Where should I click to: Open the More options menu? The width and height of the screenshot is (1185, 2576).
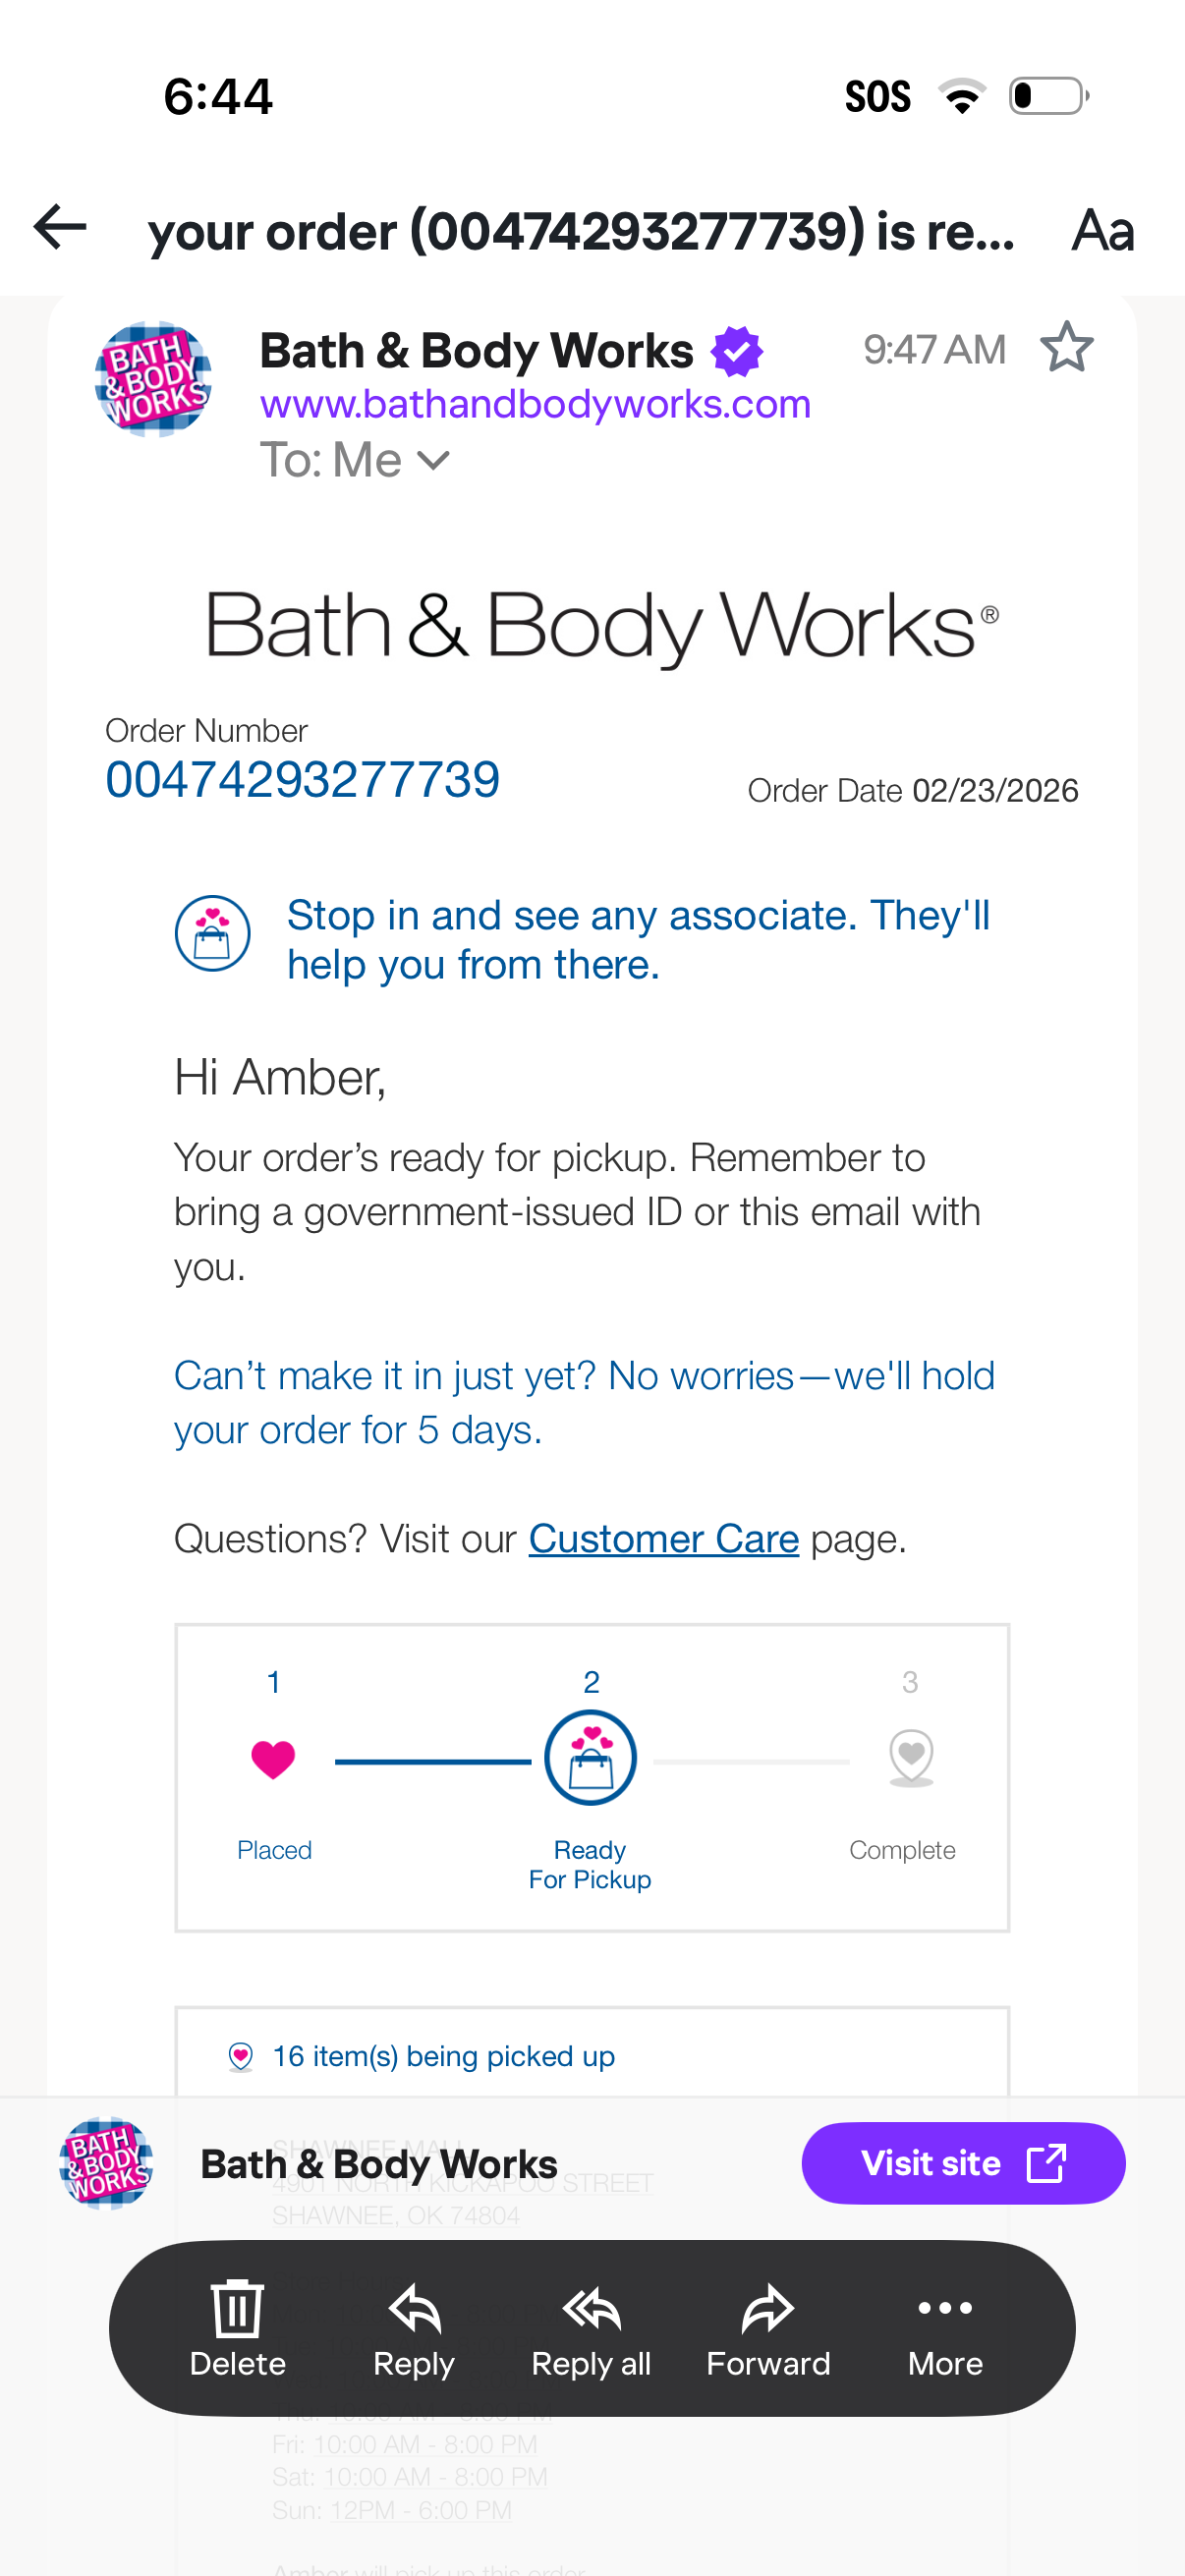pyautogui.click(x=945, y=2327)
